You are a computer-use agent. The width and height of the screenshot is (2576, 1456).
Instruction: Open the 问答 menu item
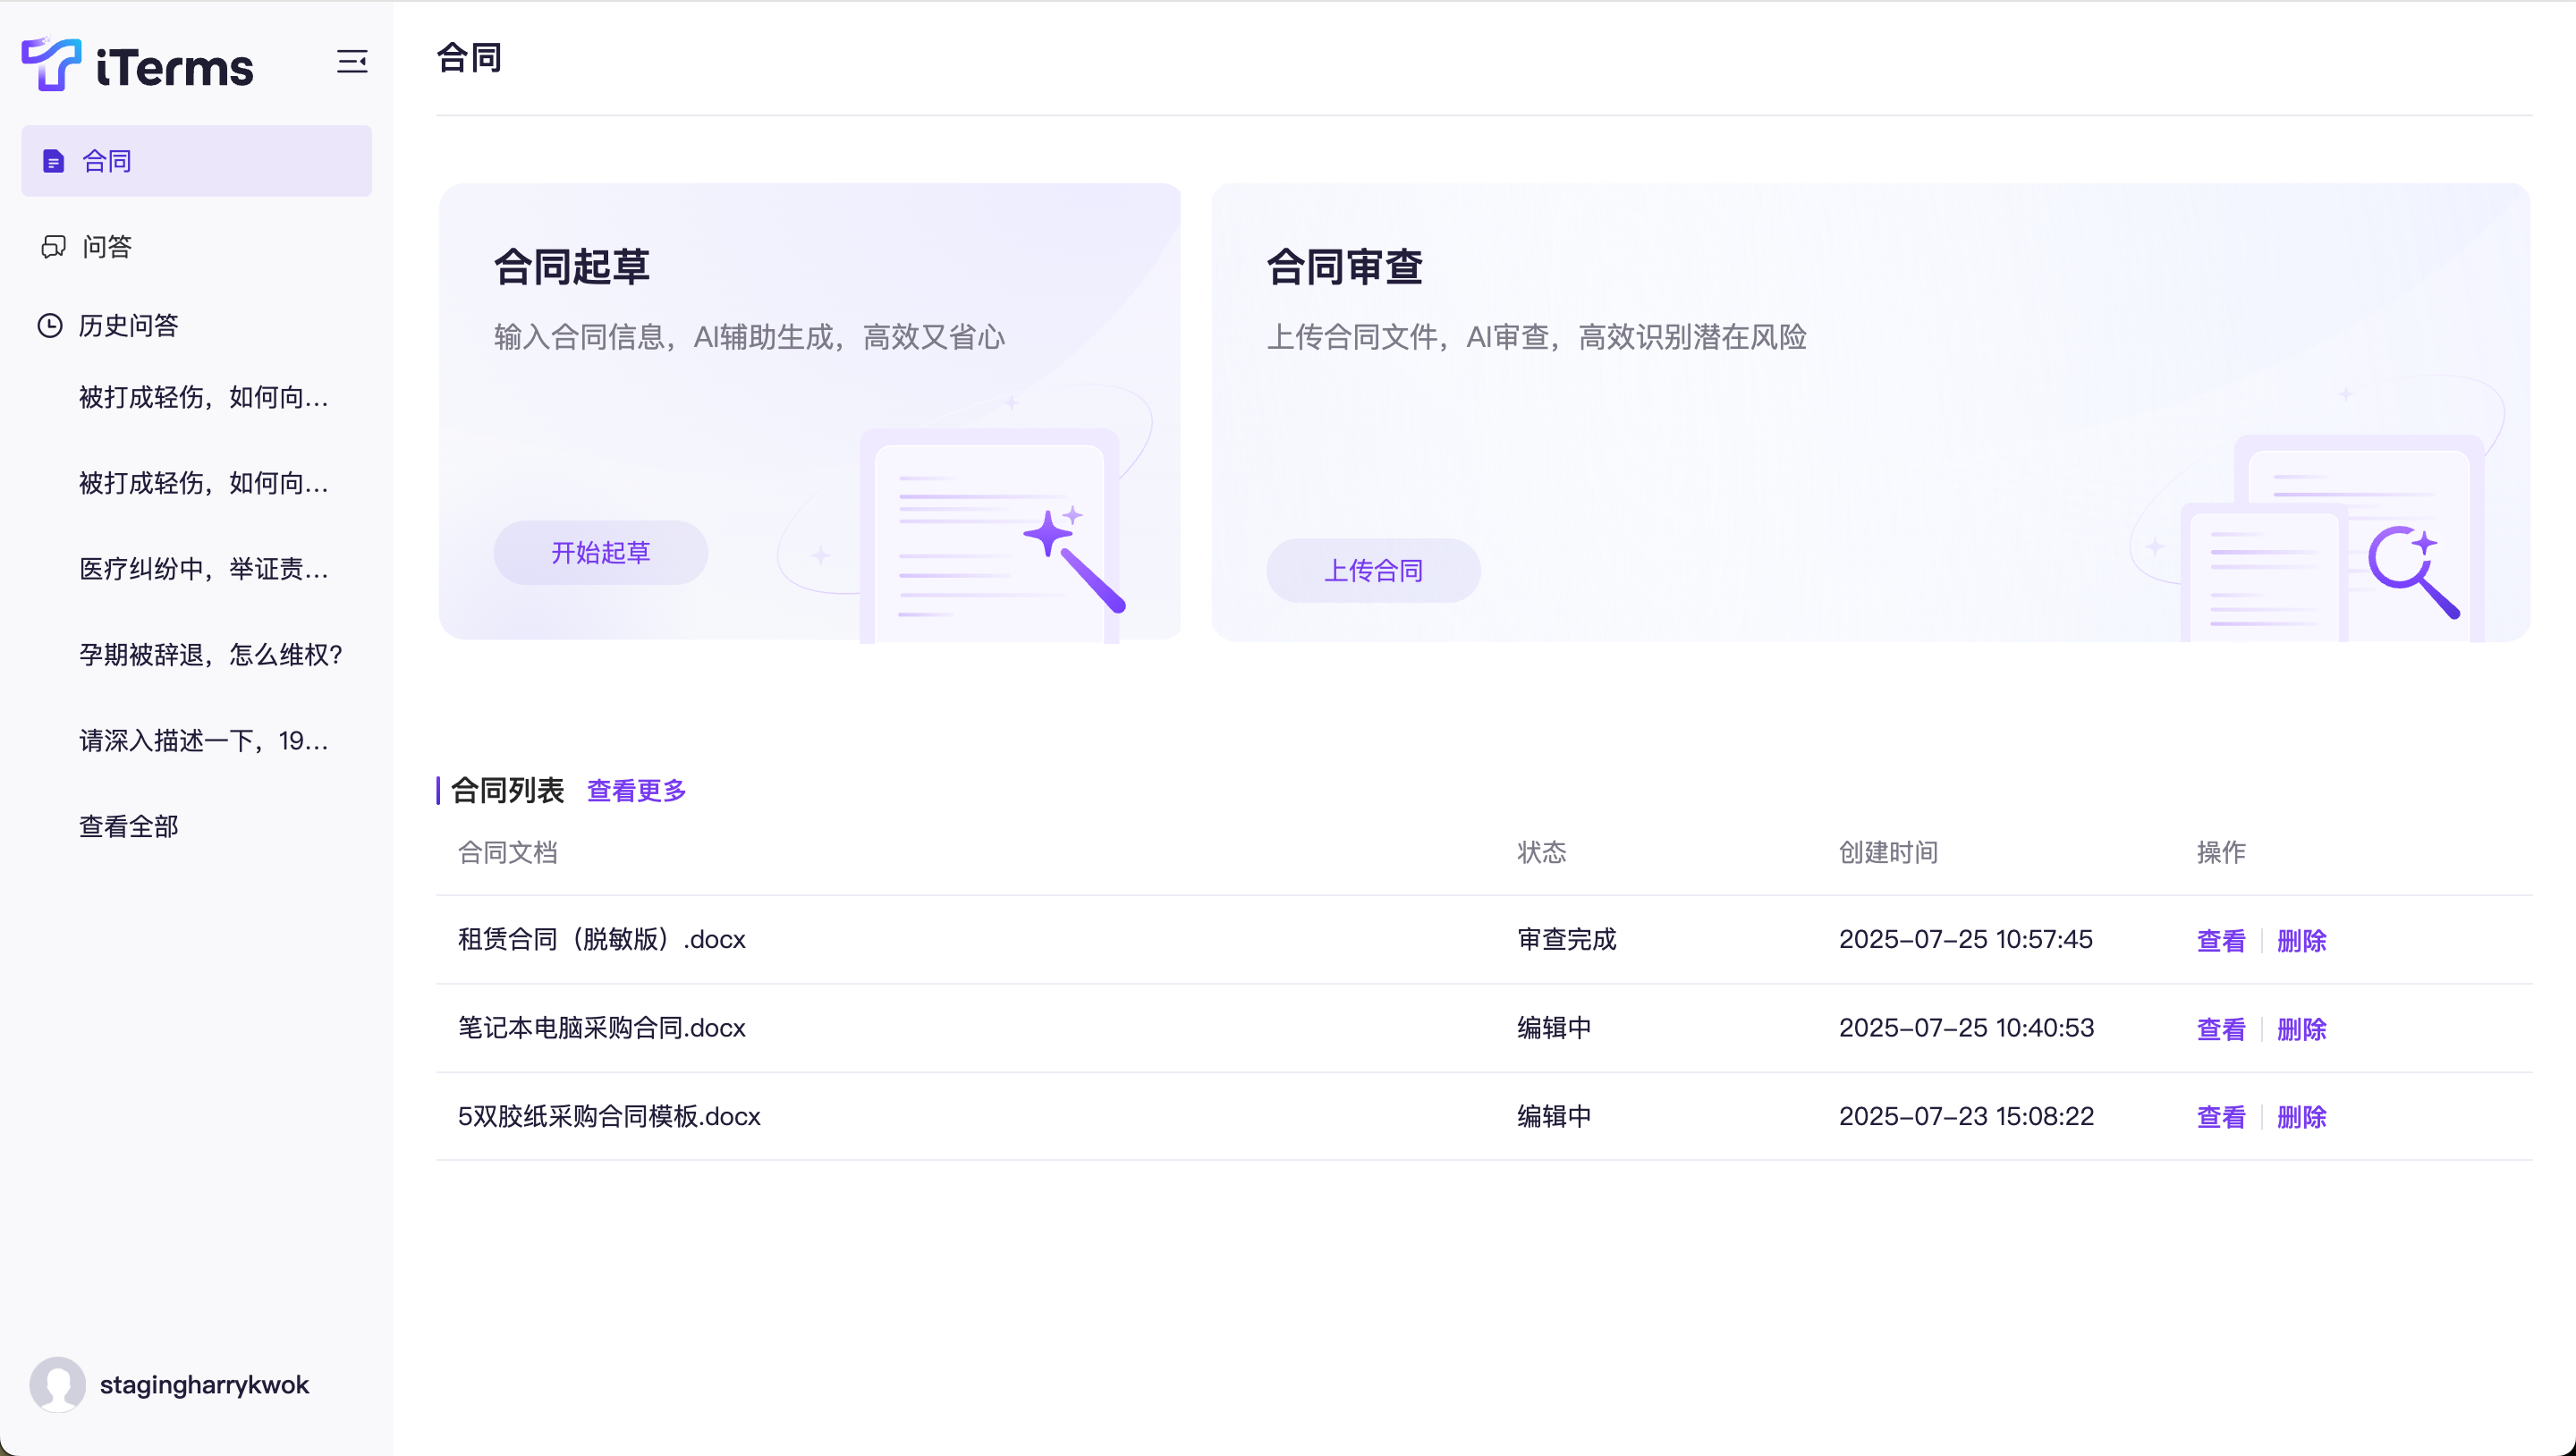(x=107, y=247)
